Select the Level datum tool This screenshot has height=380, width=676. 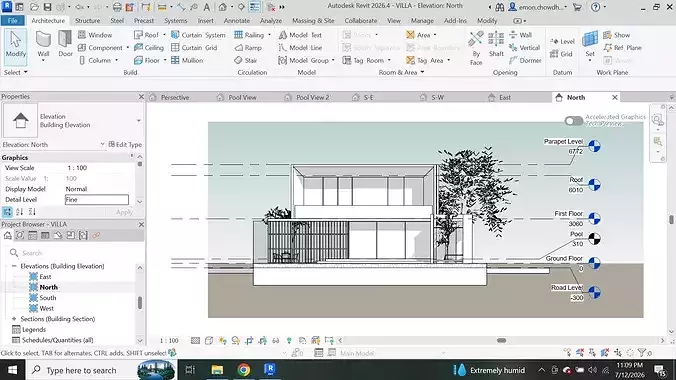562,41
